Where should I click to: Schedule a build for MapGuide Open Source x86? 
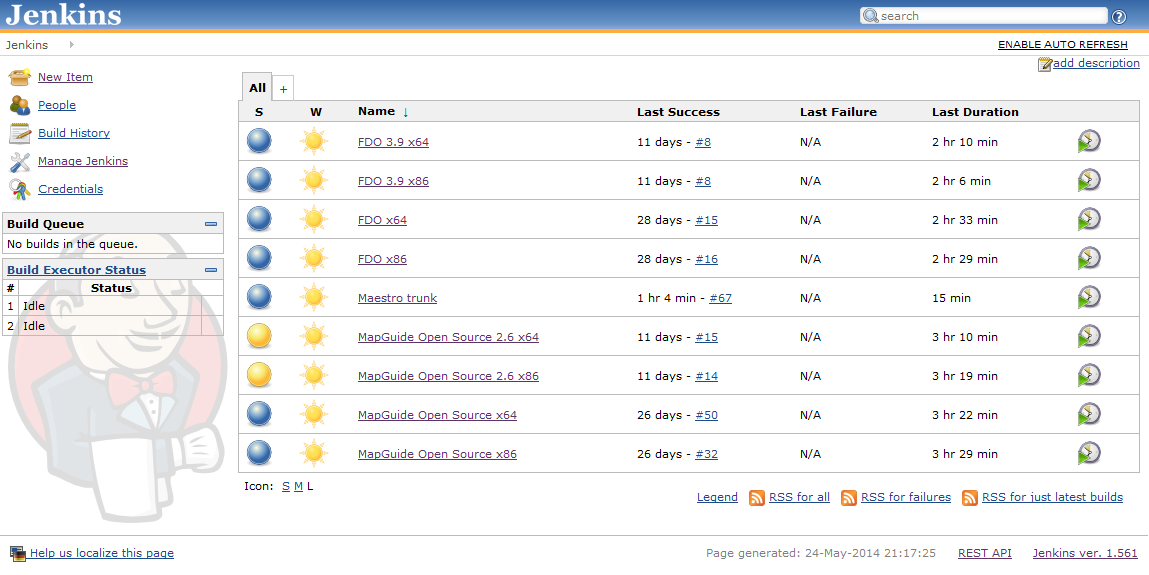pyautogui.click(x=1089, y=453)
